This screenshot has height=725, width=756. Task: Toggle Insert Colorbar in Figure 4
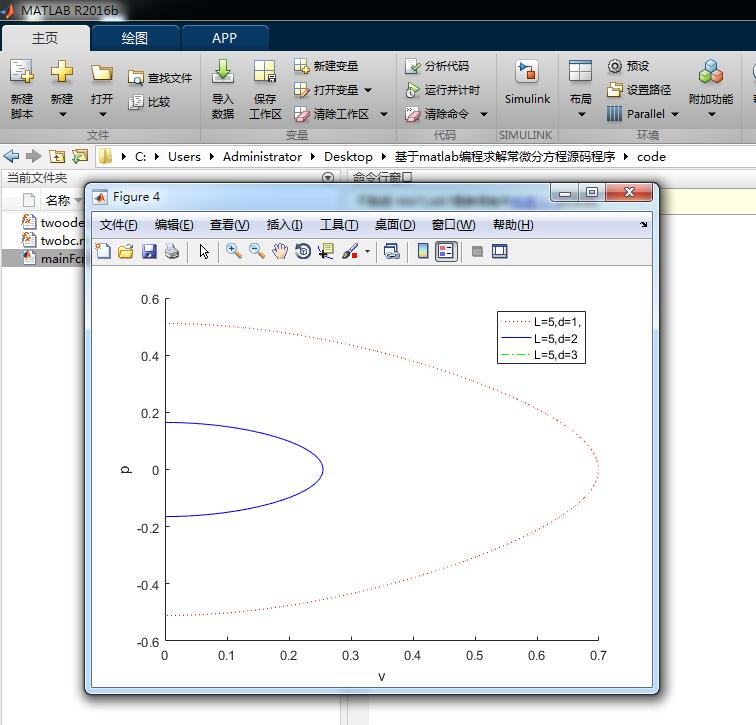(x=423, y=251)
